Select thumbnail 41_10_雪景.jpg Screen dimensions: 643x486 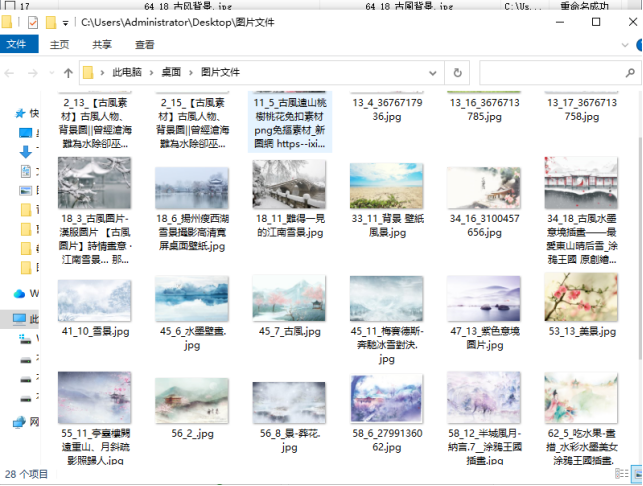pyautogui.click(x=94, y=301)
